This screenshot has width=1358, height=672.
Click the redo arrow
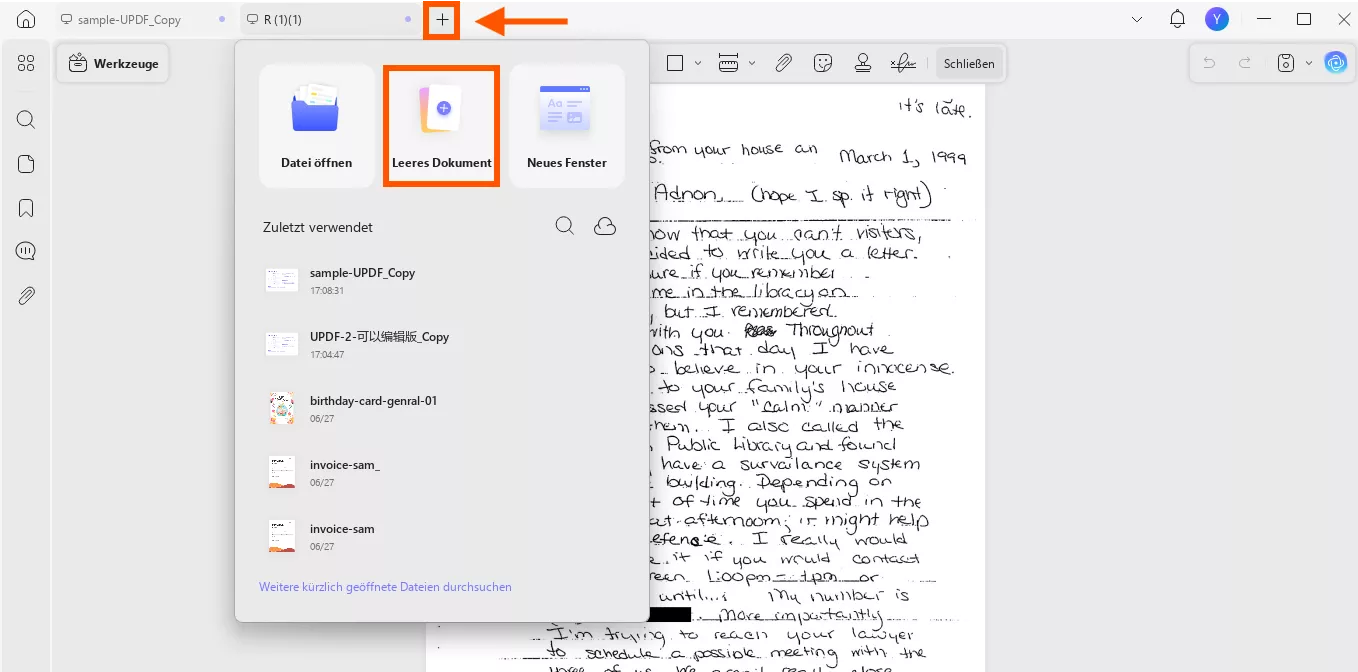tap(1245, 63)
